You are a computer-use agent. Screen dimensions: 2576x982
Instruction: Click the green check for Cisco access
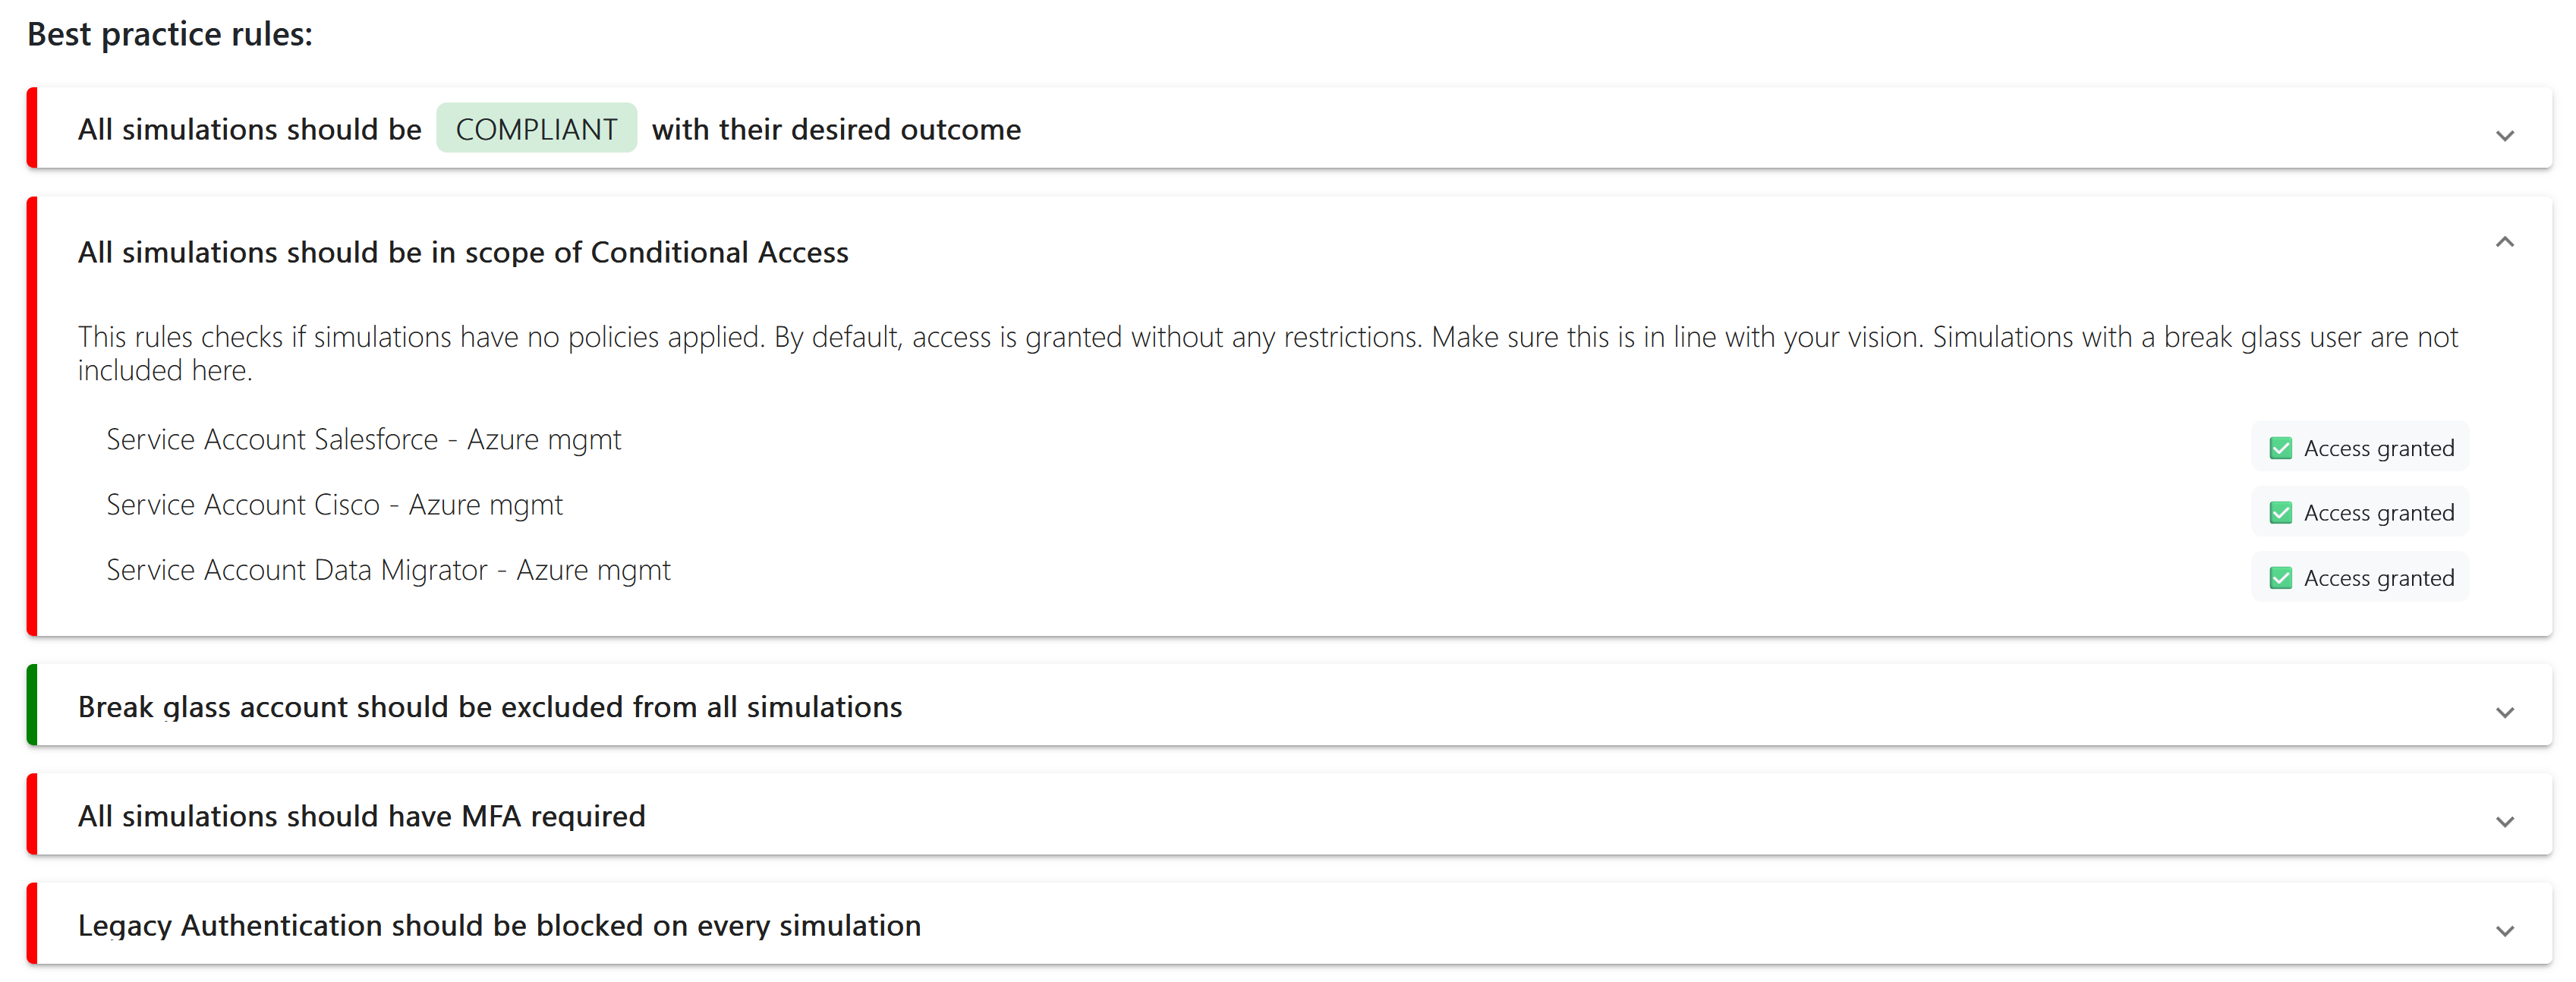click(2280, 513)
